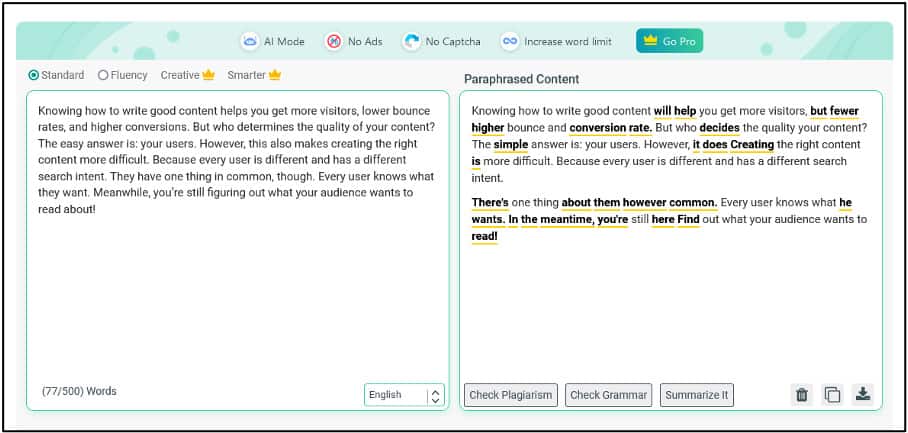Delete output with the trash icon
The width and height of the screenshot is (908, 433).
801,395
